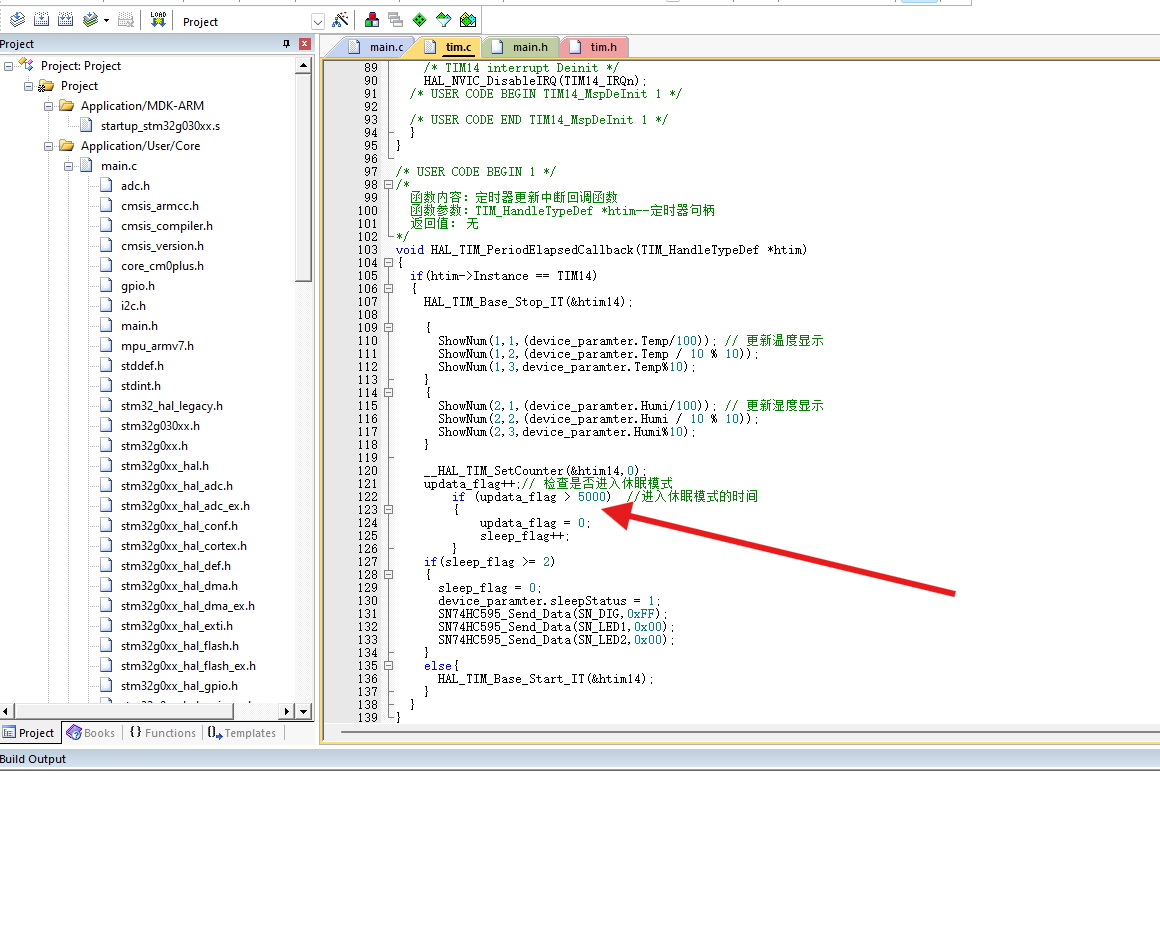This screenshot has width=1160, height=926.
Task: Close the Project panel
Action: pyautogui.click(x=304, y=44)
